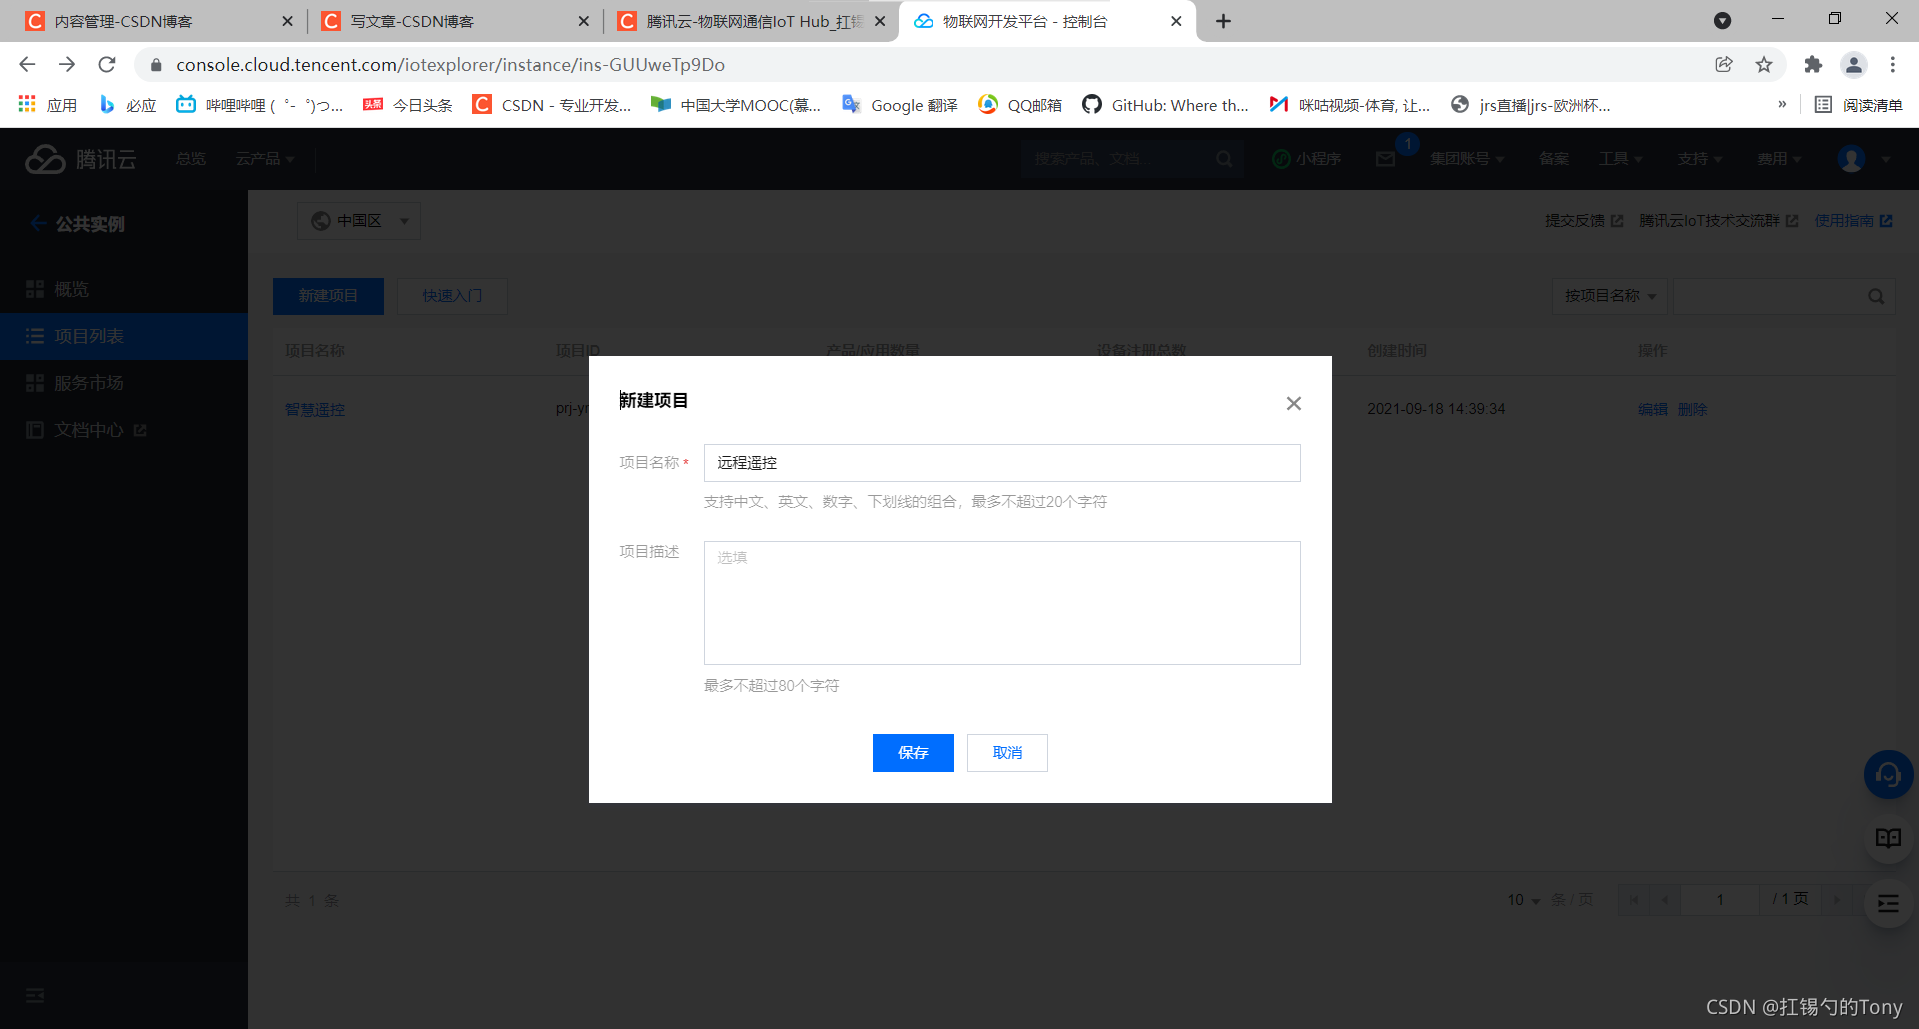Viewport: 1919px width, 1029px height.
Task: Click the back arrow beside 公共实例
Action: point(38,223)
